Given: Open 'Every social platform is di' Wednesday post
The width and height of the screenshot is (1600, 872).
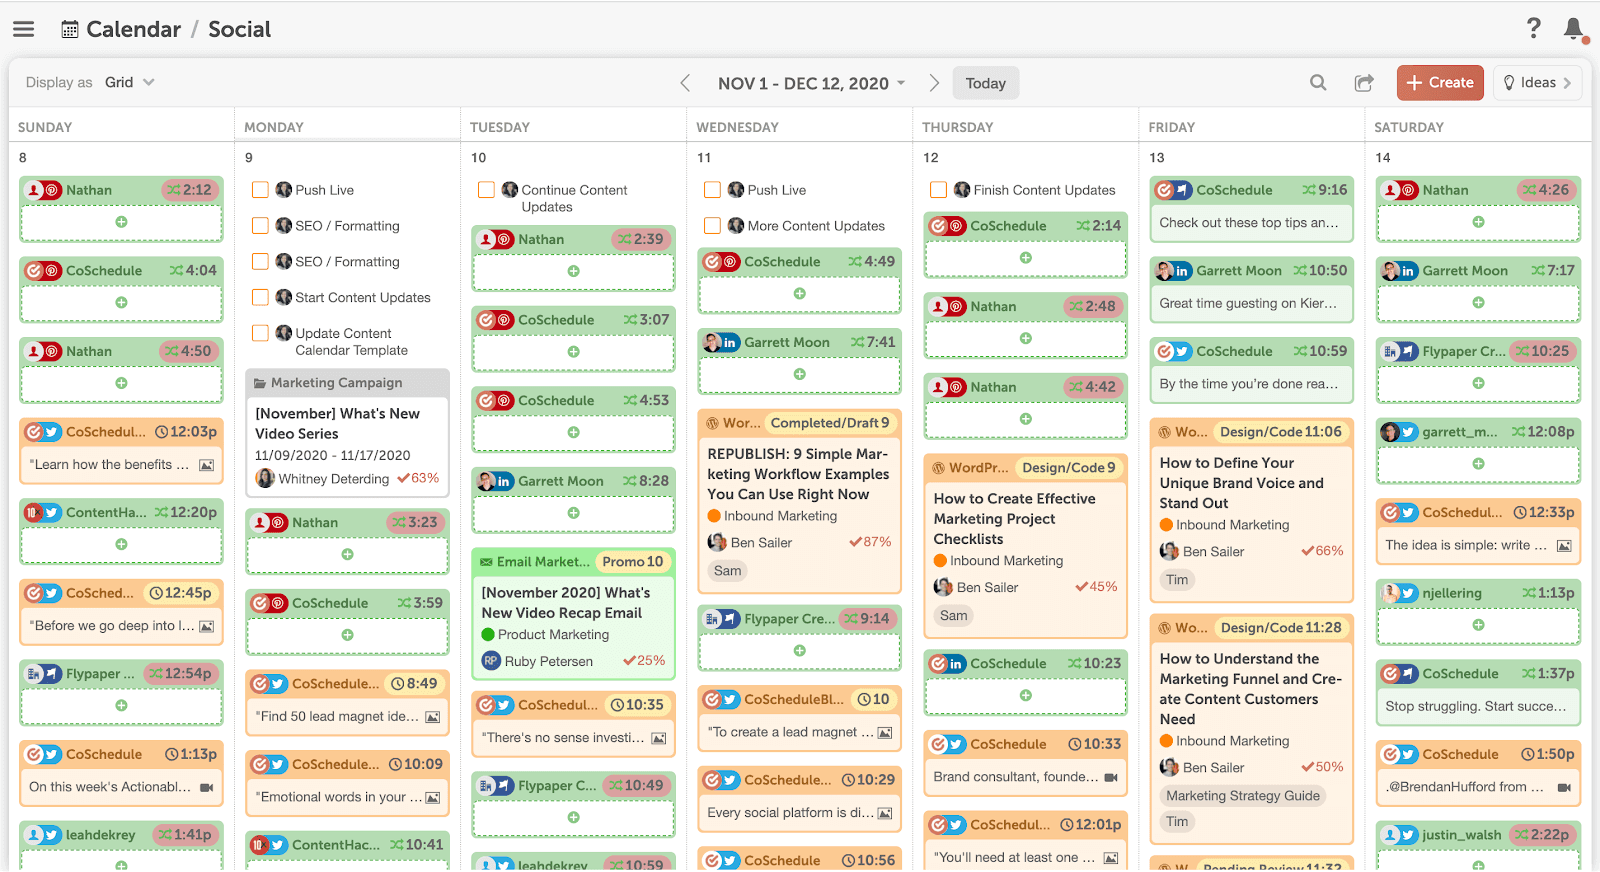Looking at the screenshot, I should tap(799, 813).
